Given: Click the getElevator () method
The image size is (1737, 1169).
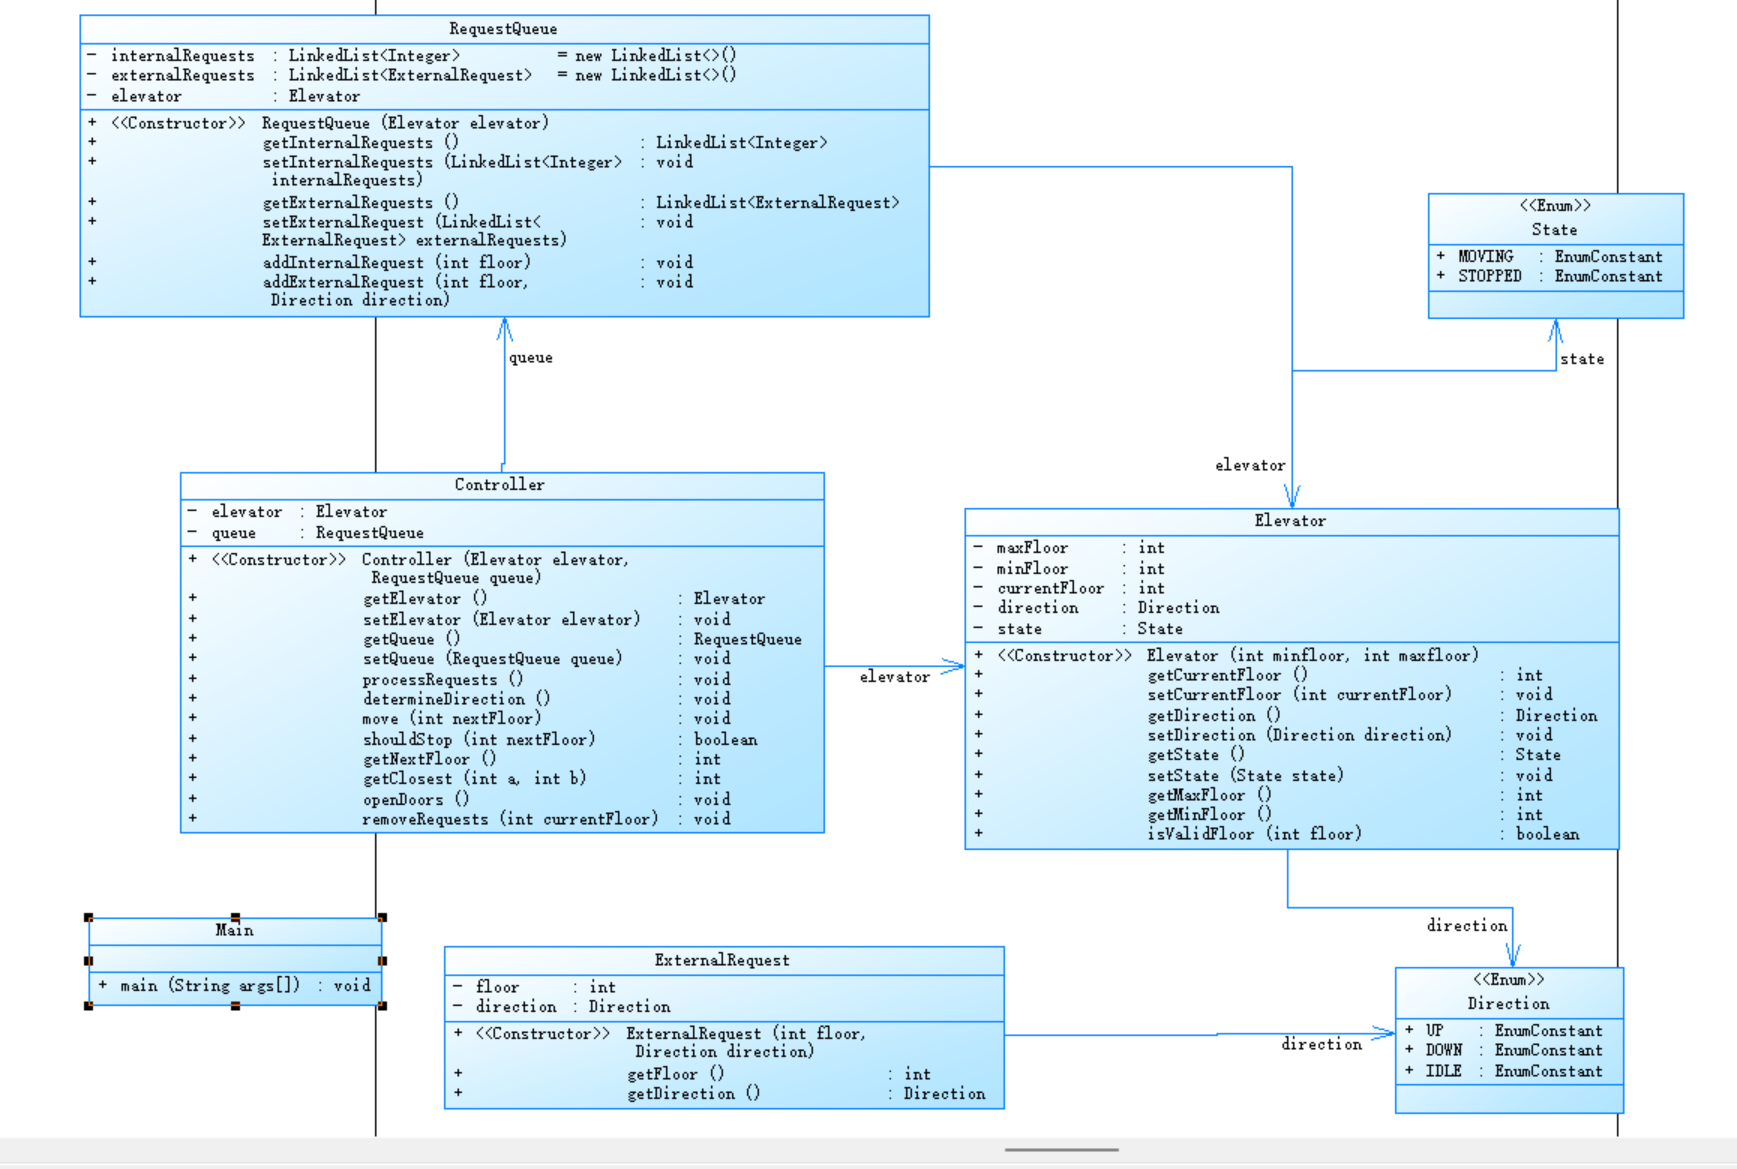Looking at the screenshot, I should tap(477, 599).
